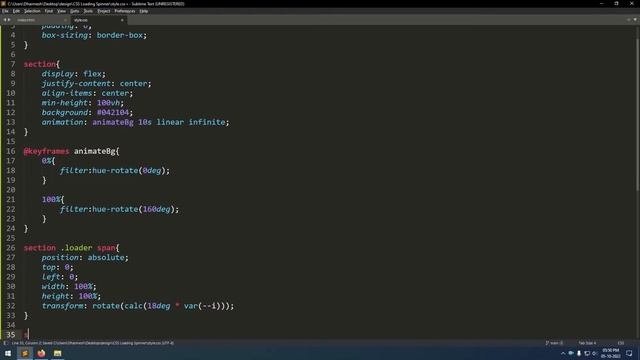Open the Preferences menu
This screenshot has width=640, height=360.
(x=124, y=11)
